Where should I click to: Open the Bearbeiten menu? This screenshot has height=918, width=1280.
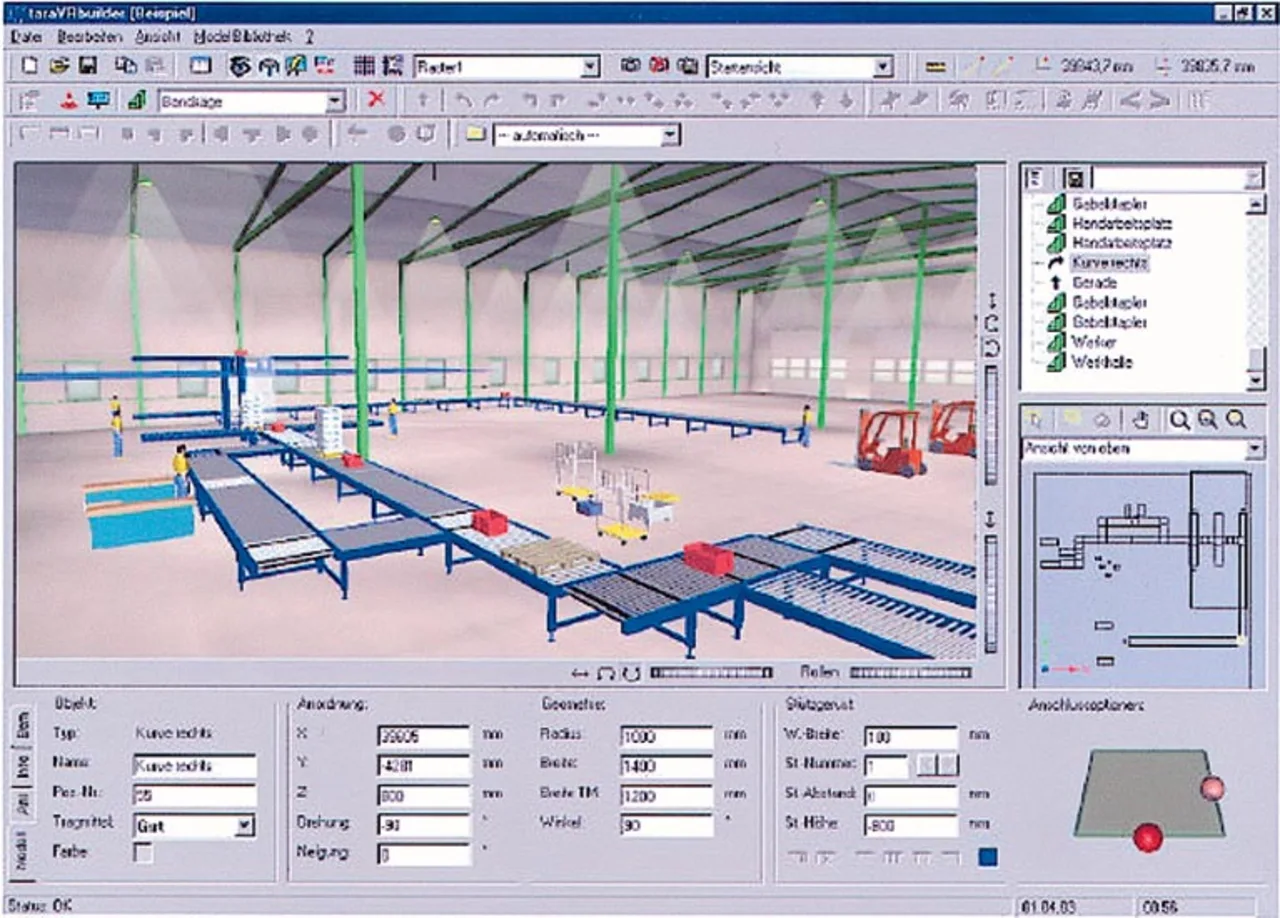pyautogui.click(x=89, y=36)
